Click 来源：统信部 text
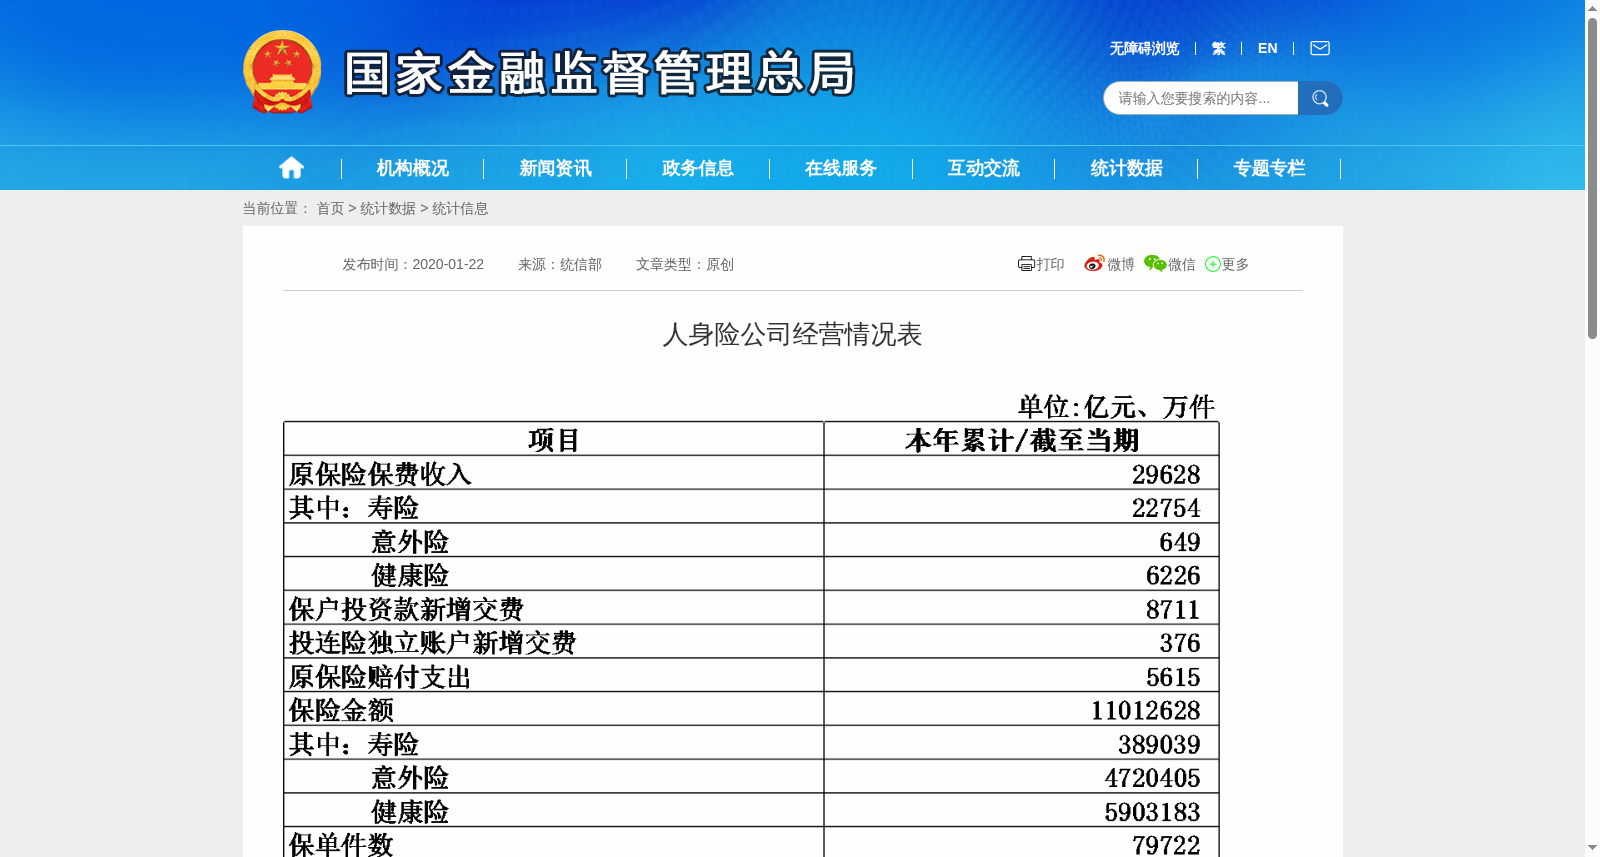This screenshot has width=1600, height=857. coord(560,264)
